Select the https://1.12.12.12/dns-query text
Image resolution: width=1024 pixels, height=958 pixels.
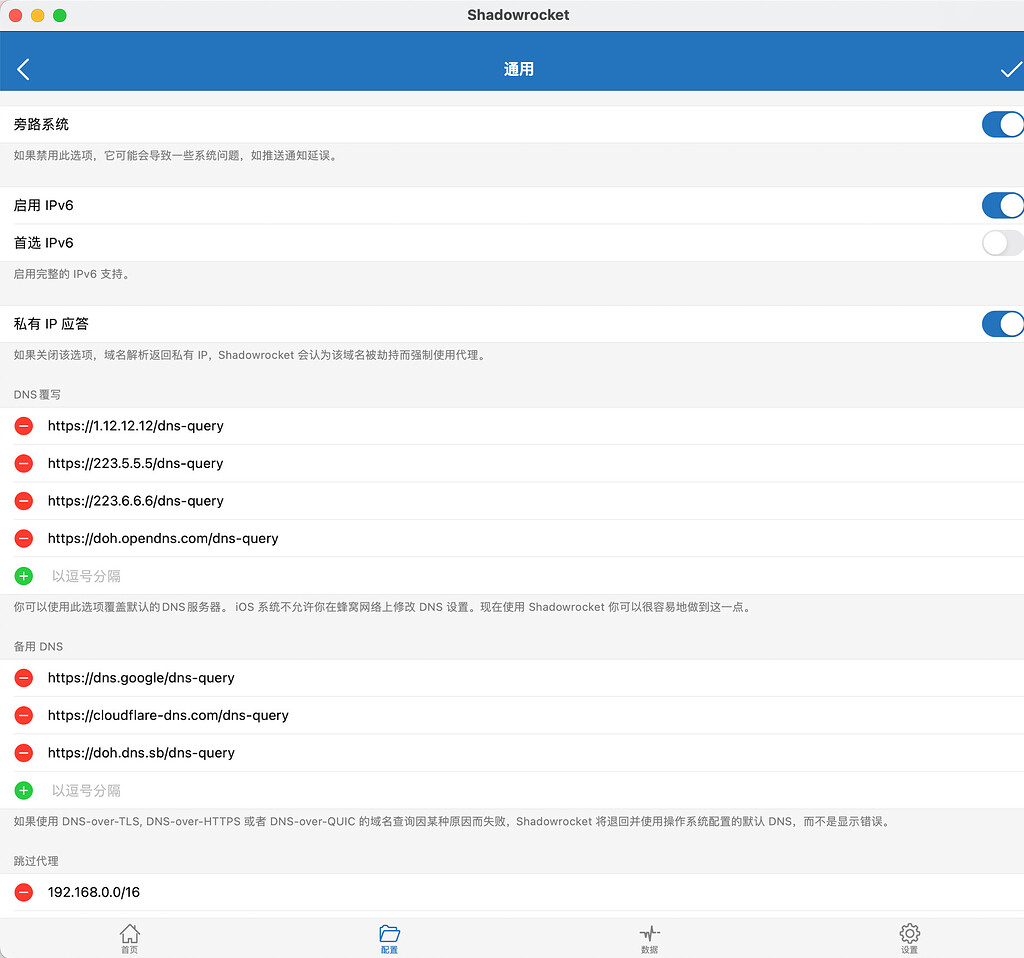(x=136, y=426)
